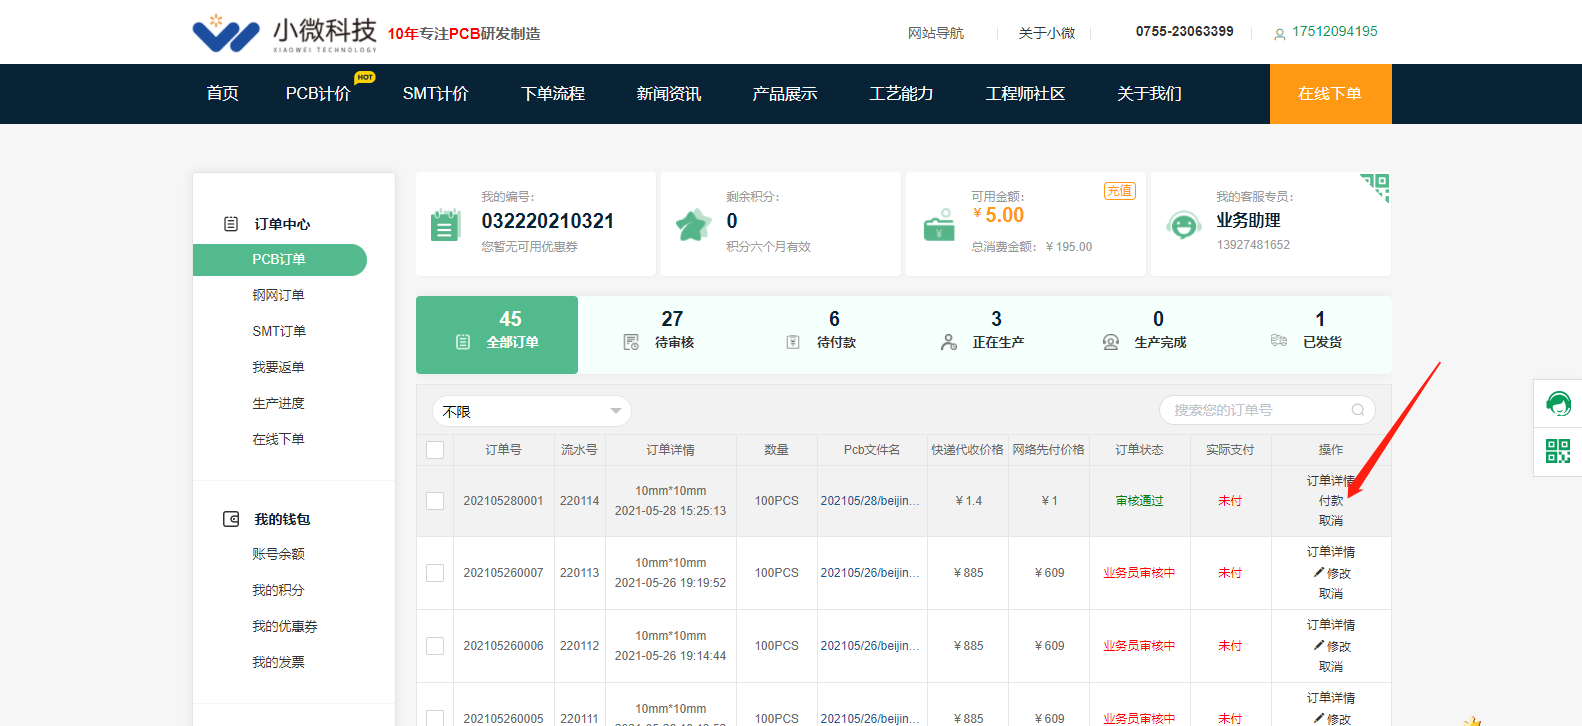Click the 充值 recharge button
This screenshot has height=726, width=1582.
coord(1120,191)
